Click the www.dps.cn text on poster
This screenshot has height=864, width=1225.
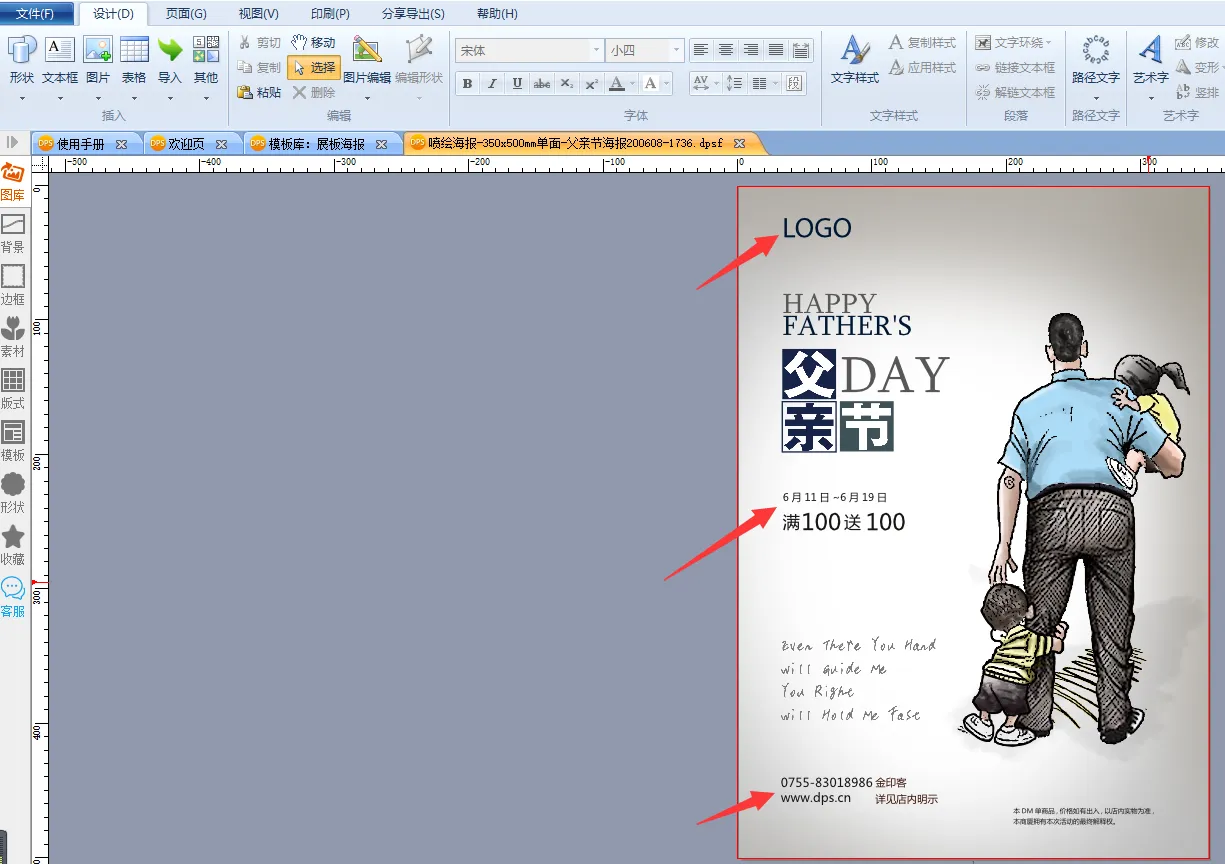pos(815,798)
